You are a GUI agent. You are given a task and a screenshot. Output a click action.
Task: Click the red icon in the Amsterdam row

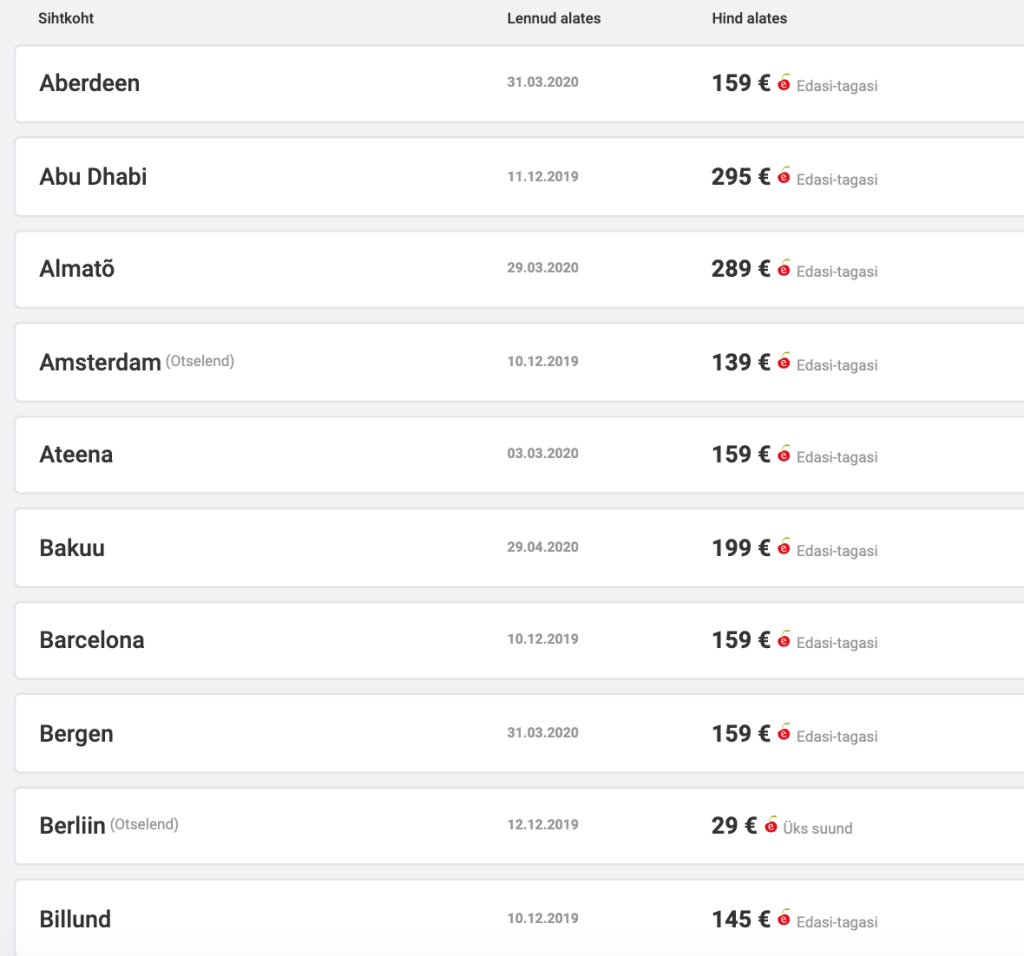(784, 363)
